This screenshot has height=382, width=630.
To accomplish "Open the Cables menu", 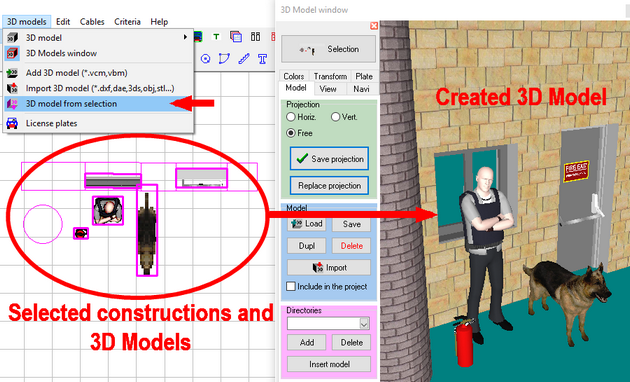I will coord(92,22).
